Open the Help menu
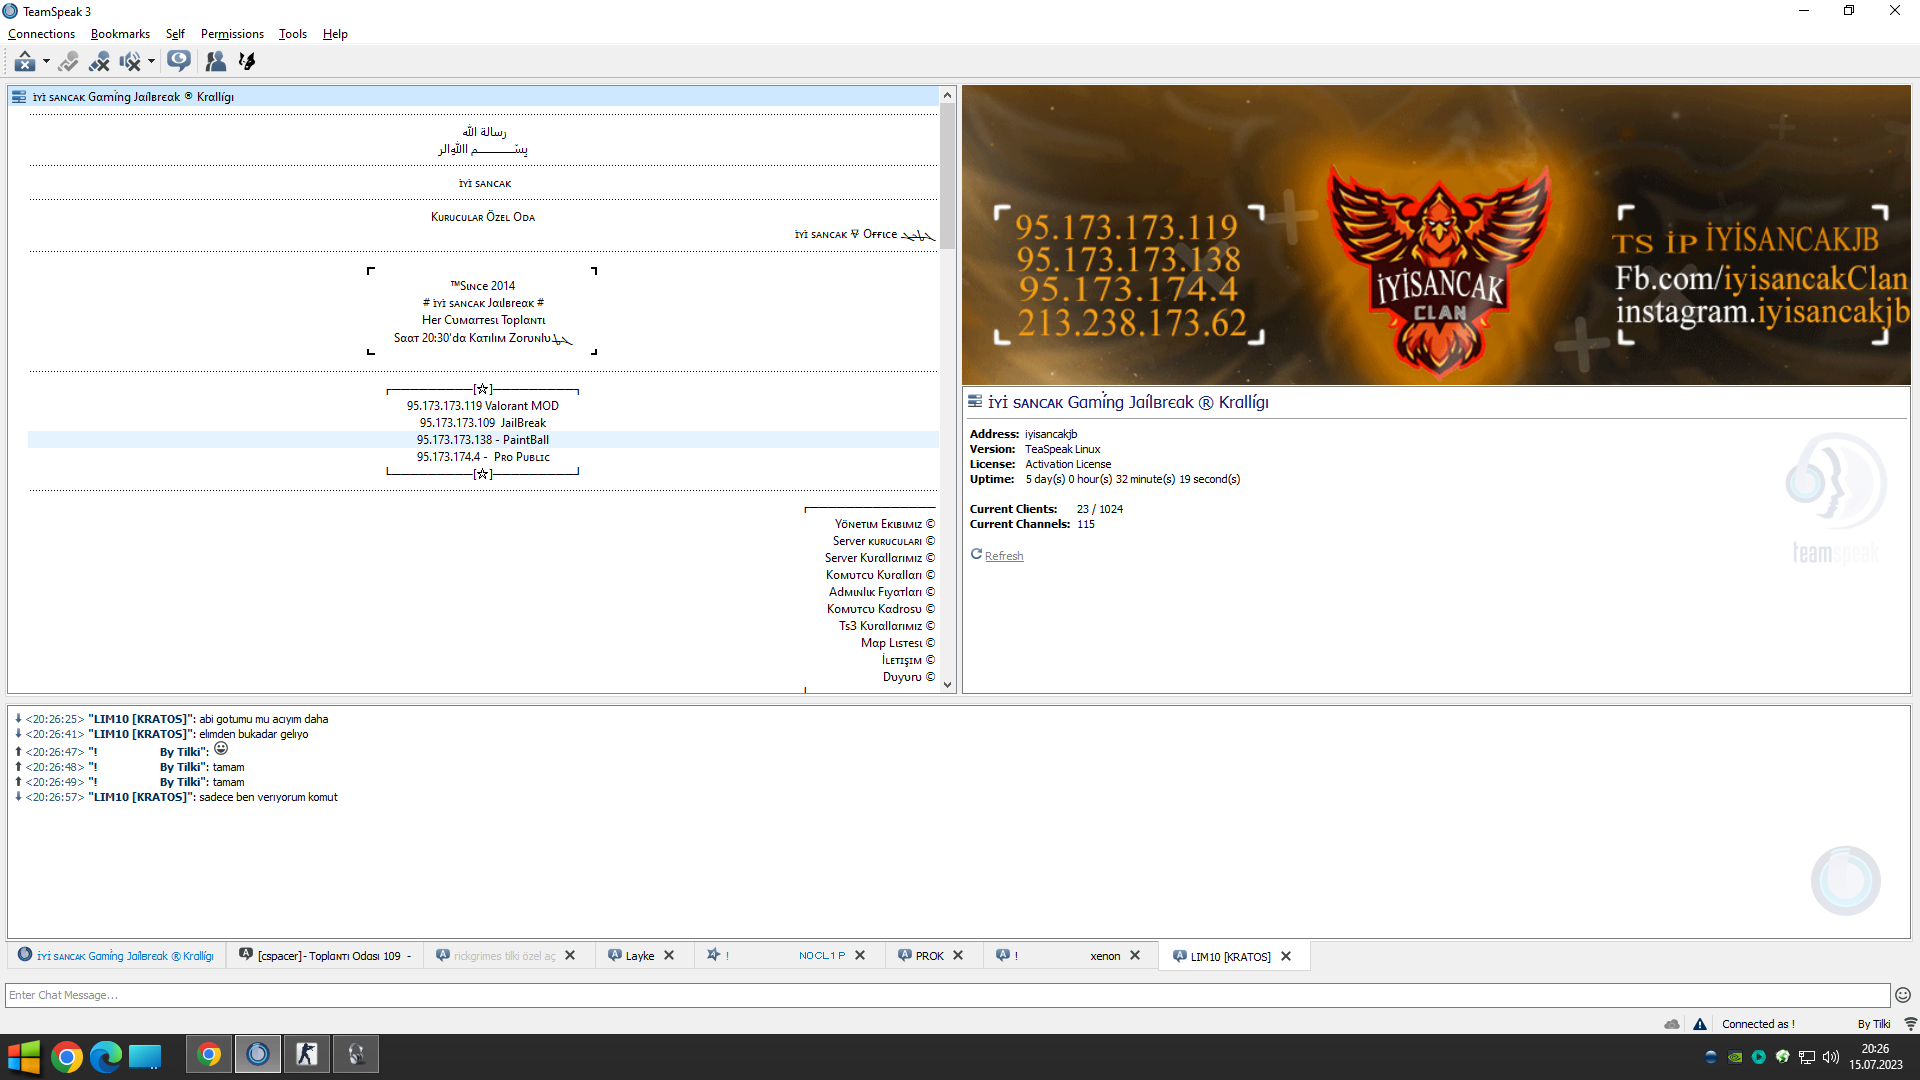 pyautogui.click(x=335, y=34)
